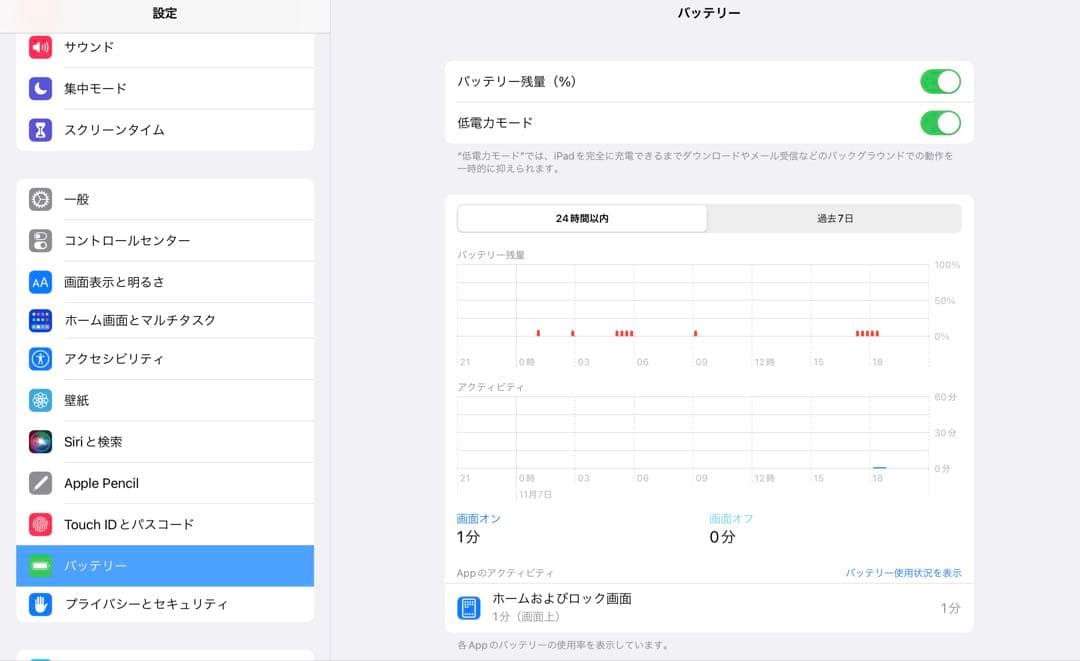This screenshot has height=661, width=1080.
Task: Open Touch IDとパスコード settings
Action: [x=40, y=524]
